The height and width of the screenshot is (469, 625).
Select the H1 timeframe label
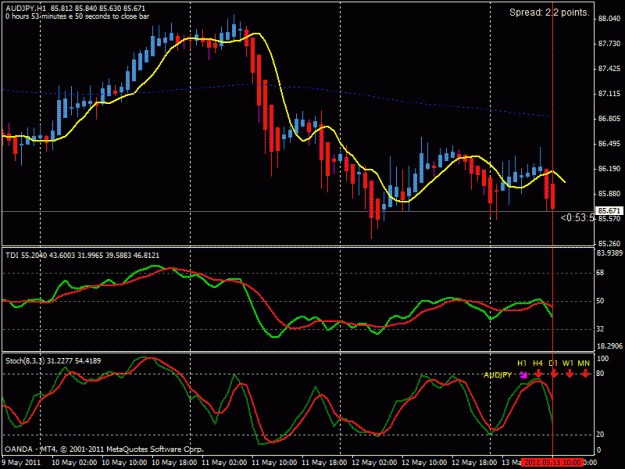pos(522,363)
